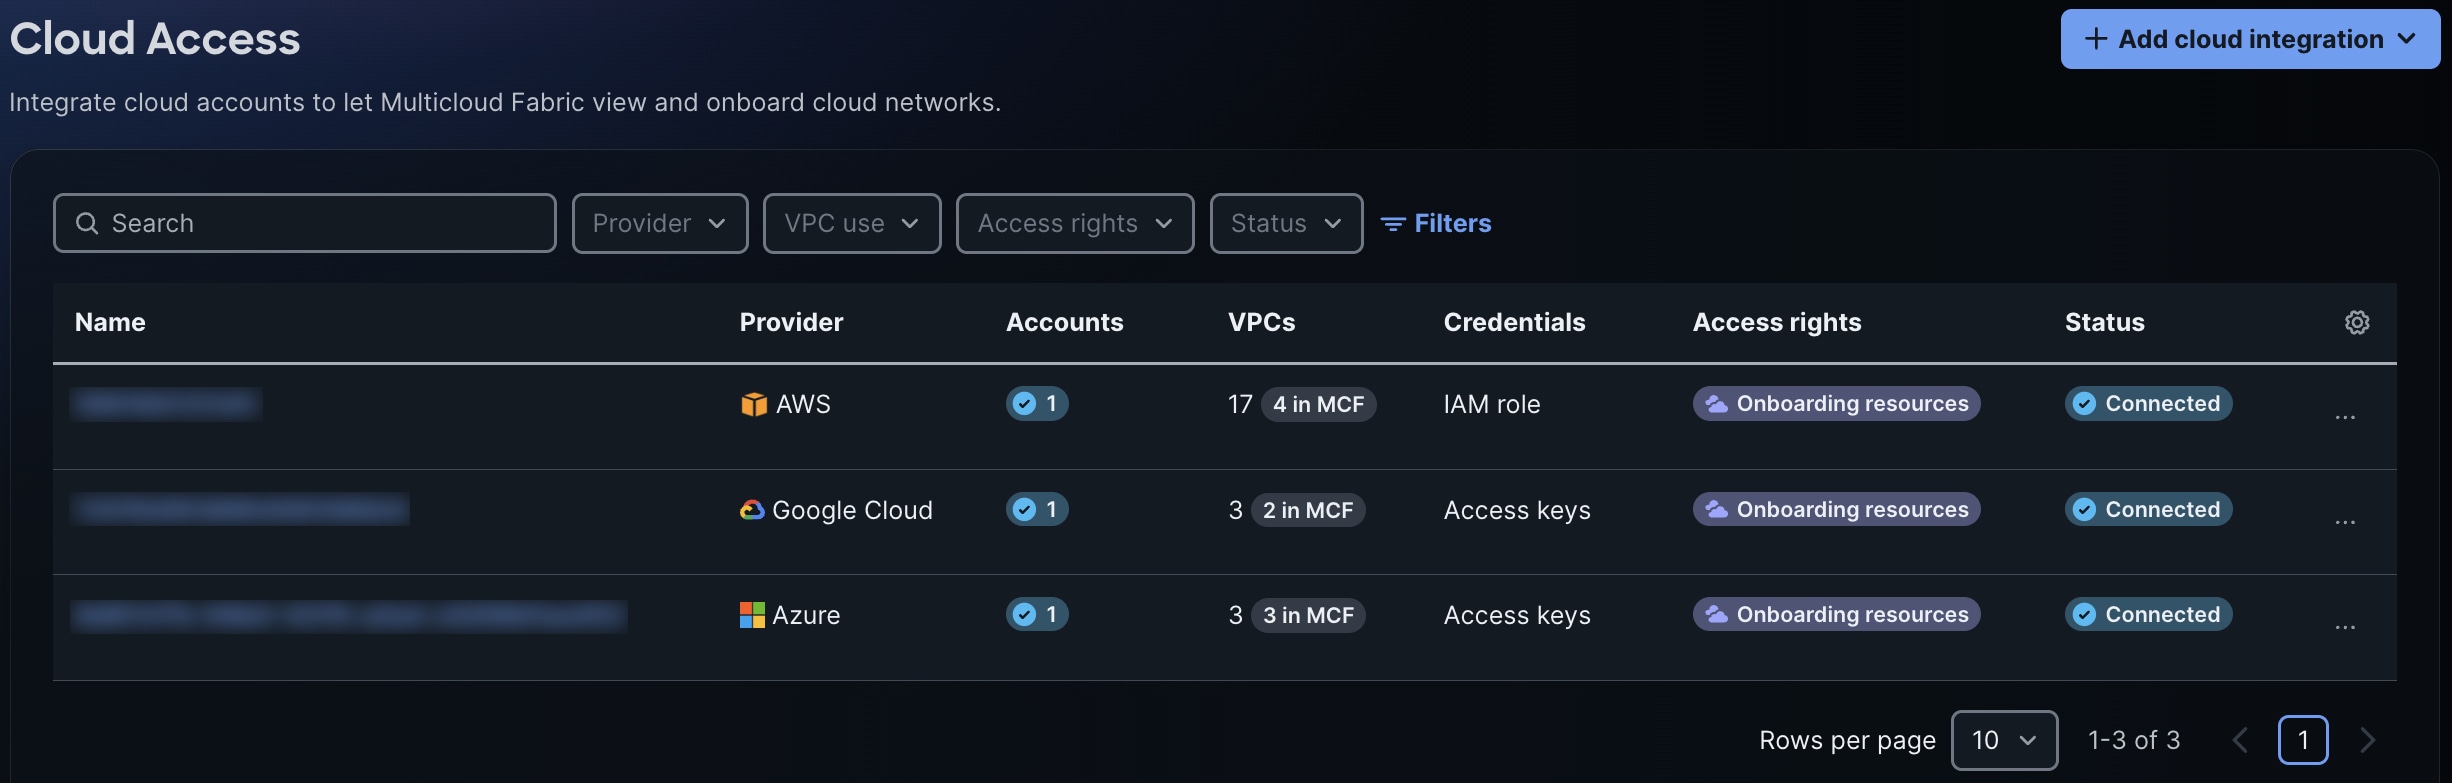Viewport: 2452px width, 783px height.
Task: Click Access keys in Google Cloud row
Action: click(x=1517, y=510)
